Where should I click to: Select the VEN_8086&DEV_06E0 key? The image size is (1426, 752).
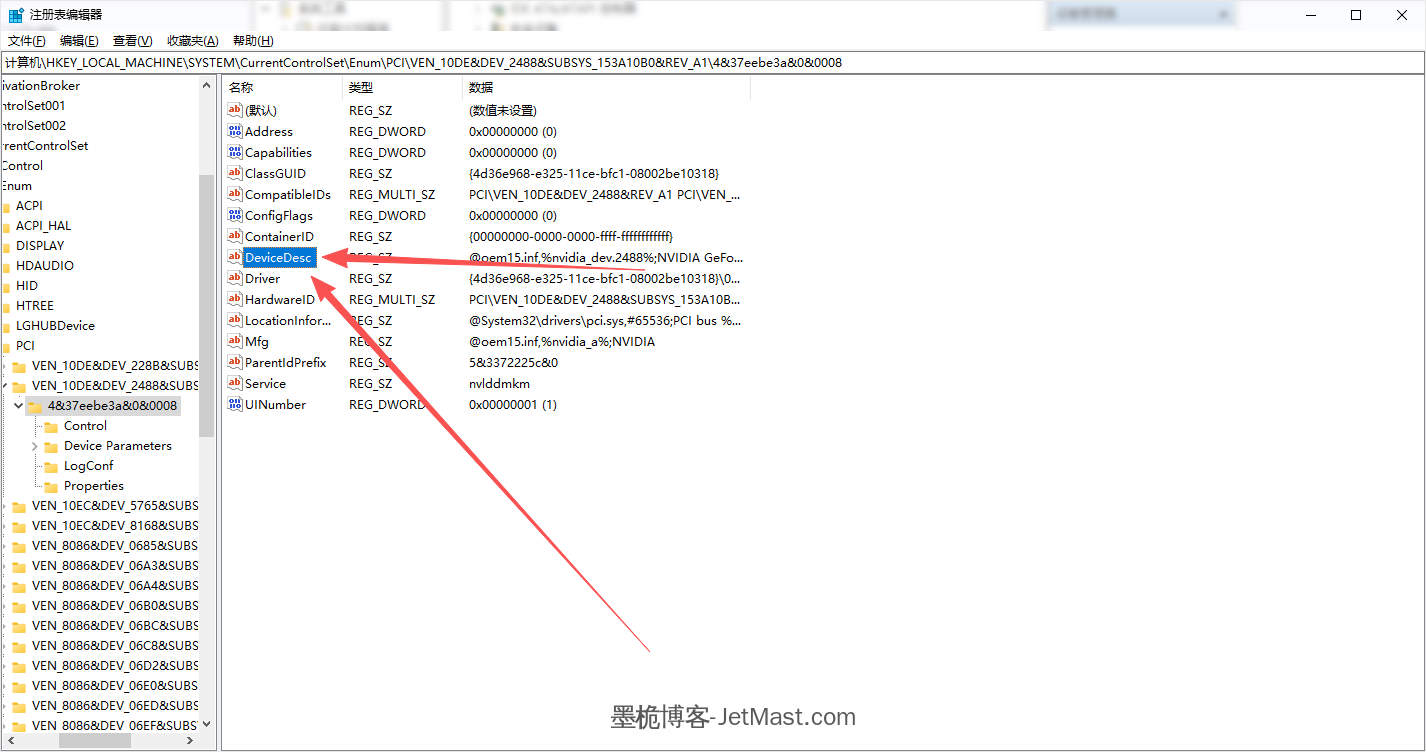point(115,686)
